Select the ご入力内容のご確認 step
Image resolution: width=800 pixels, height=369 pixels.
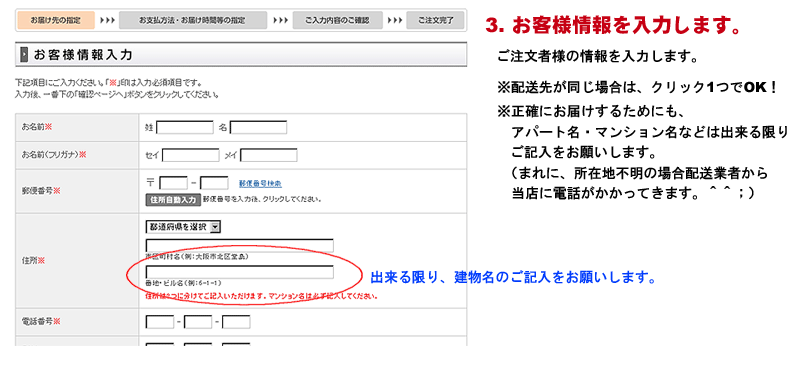click(x=337, y=20)
